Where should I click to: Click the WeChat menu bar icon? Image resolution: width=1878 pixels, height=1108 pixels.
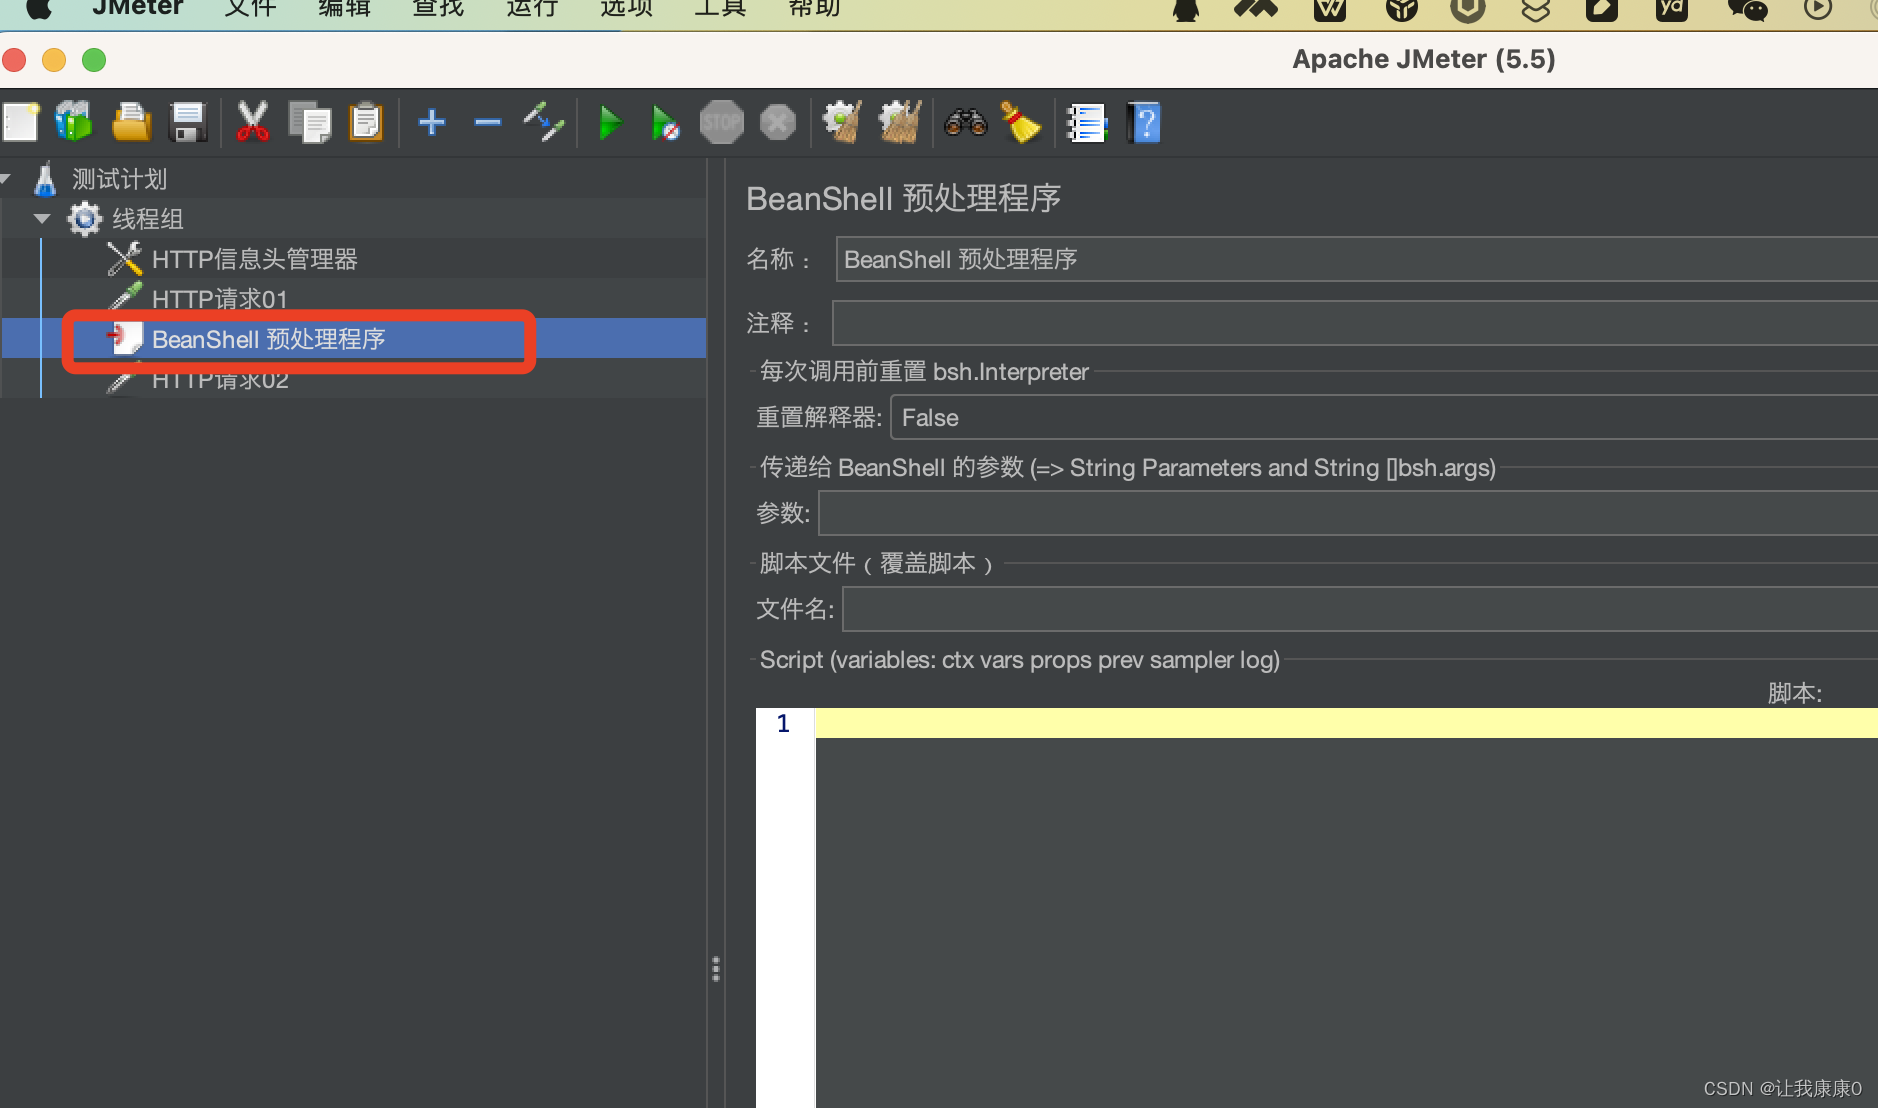1747,9
